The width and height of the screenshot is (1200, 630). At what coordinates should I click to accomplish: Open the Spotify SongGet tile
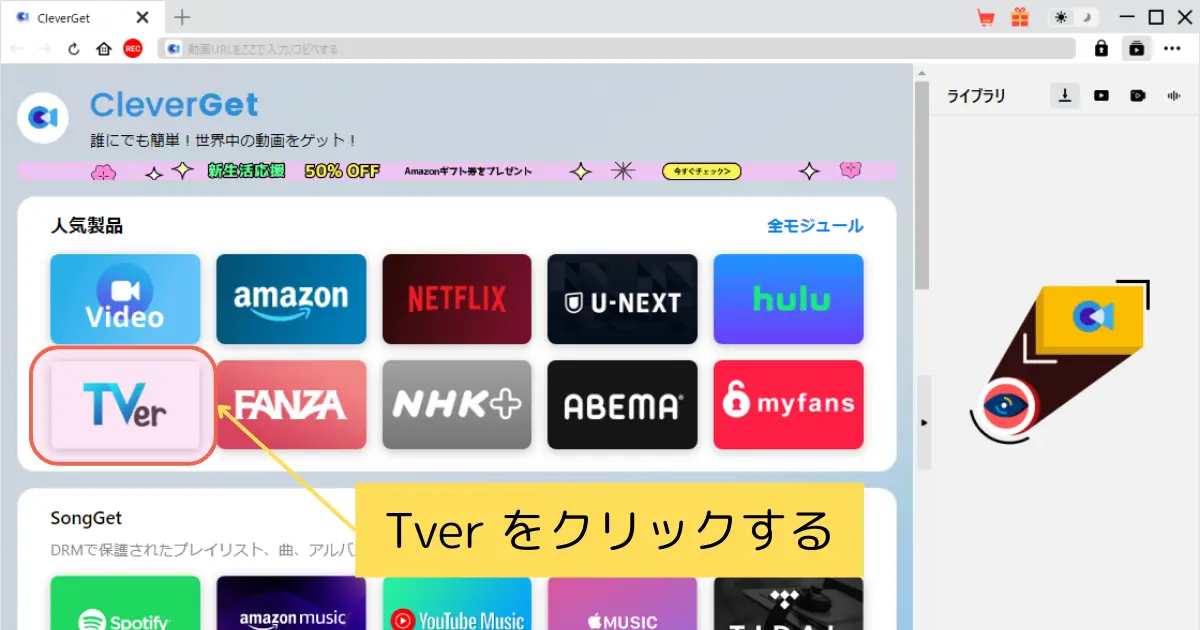coord(125,603)
